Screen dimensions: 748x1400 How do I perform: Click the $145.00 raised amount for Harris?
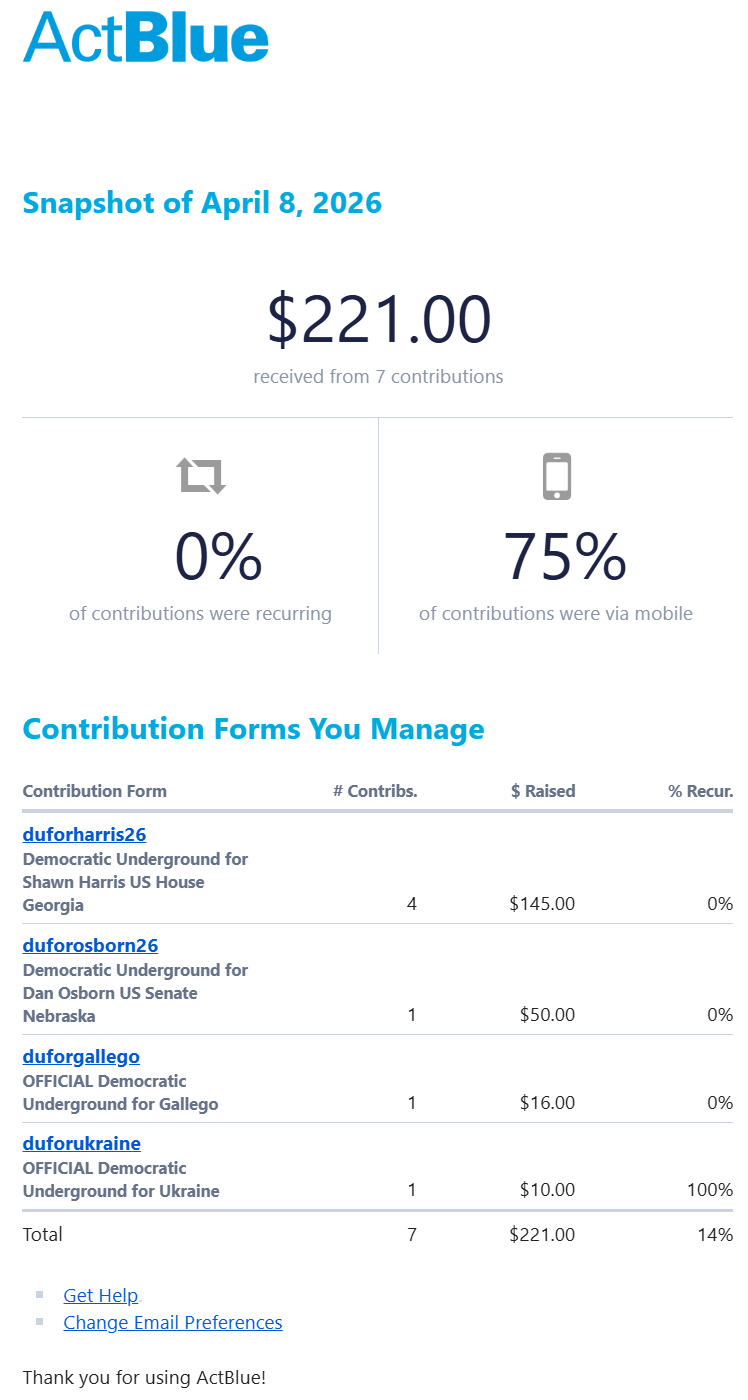[542, 904]
